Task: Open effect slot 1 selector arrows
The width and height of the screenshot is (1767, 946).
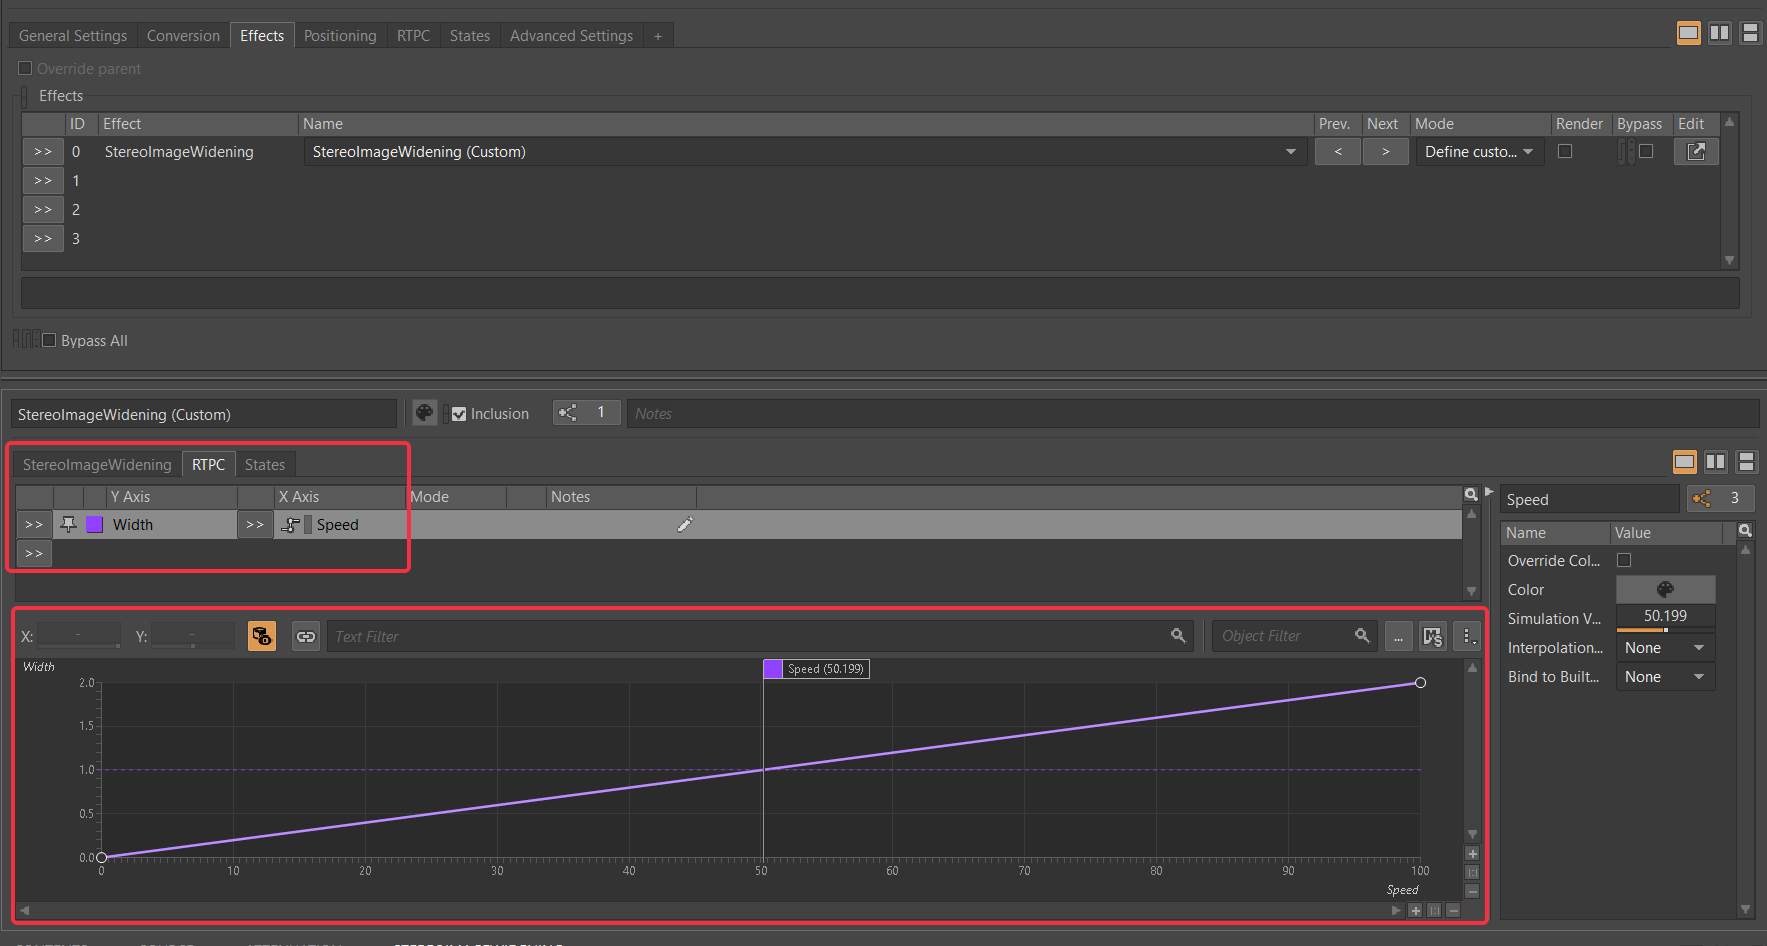Action: (x=43, y=181)
